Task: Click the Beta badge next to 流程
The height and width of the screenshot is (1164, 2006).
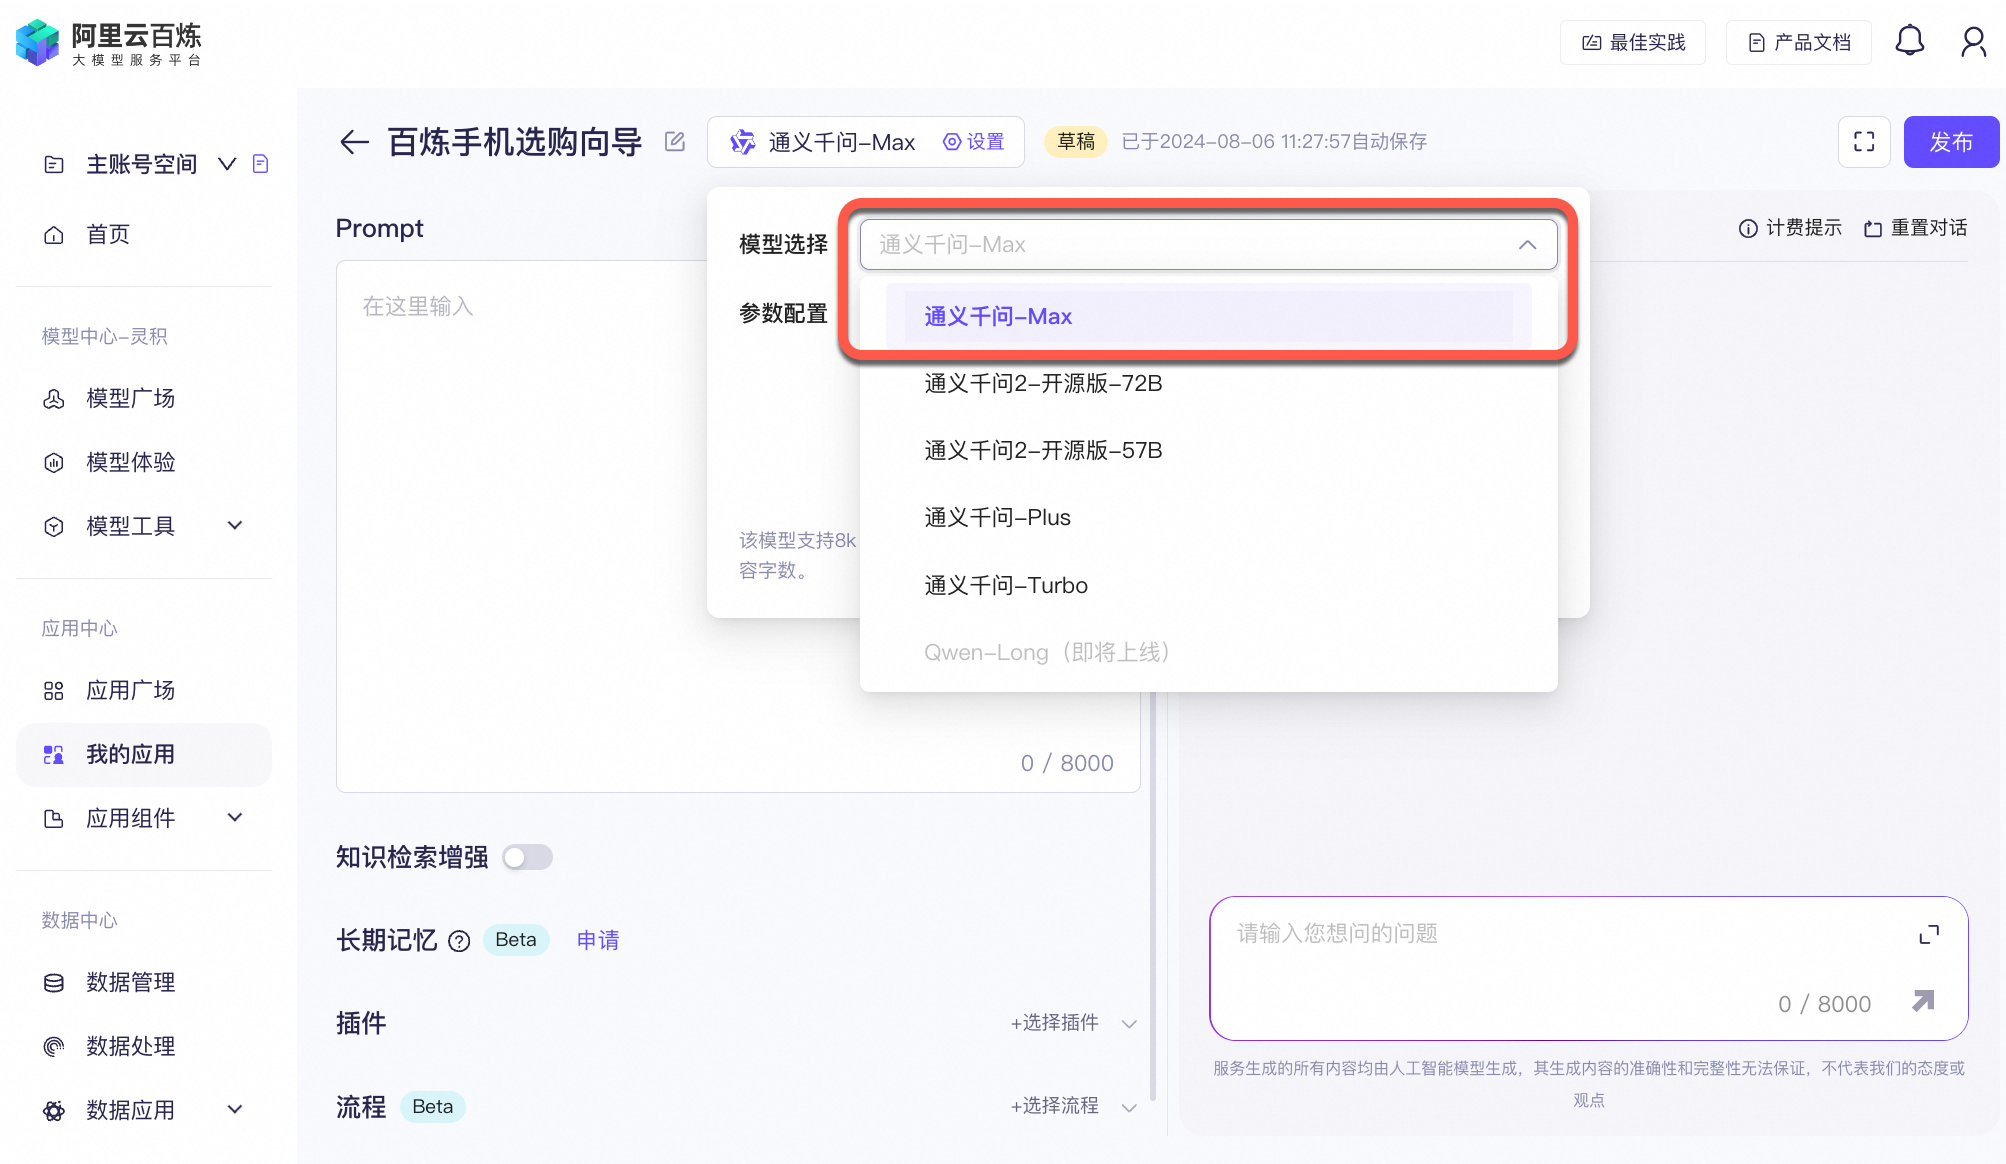Action: click(433, 1107)
